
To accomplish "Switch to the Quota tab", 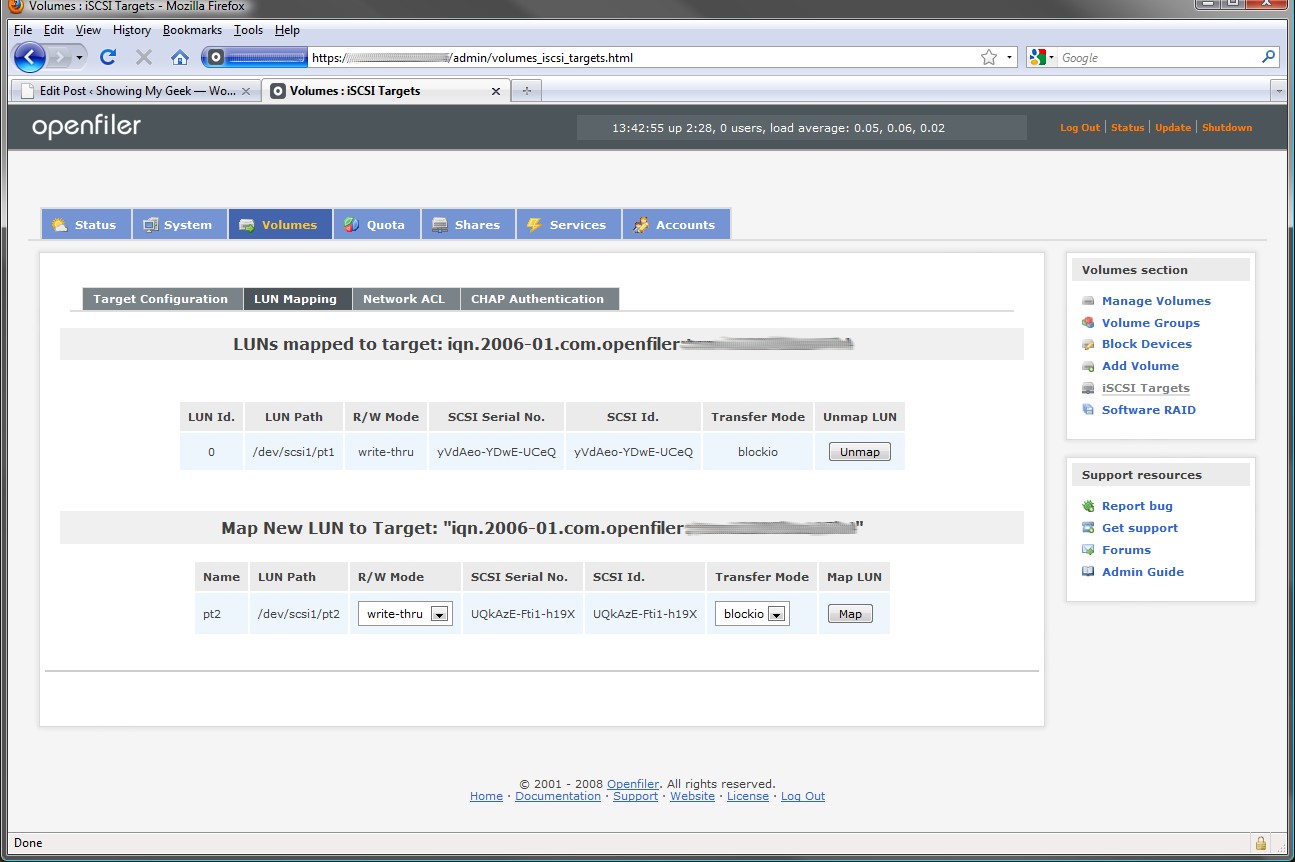I will tap(376, 224).
